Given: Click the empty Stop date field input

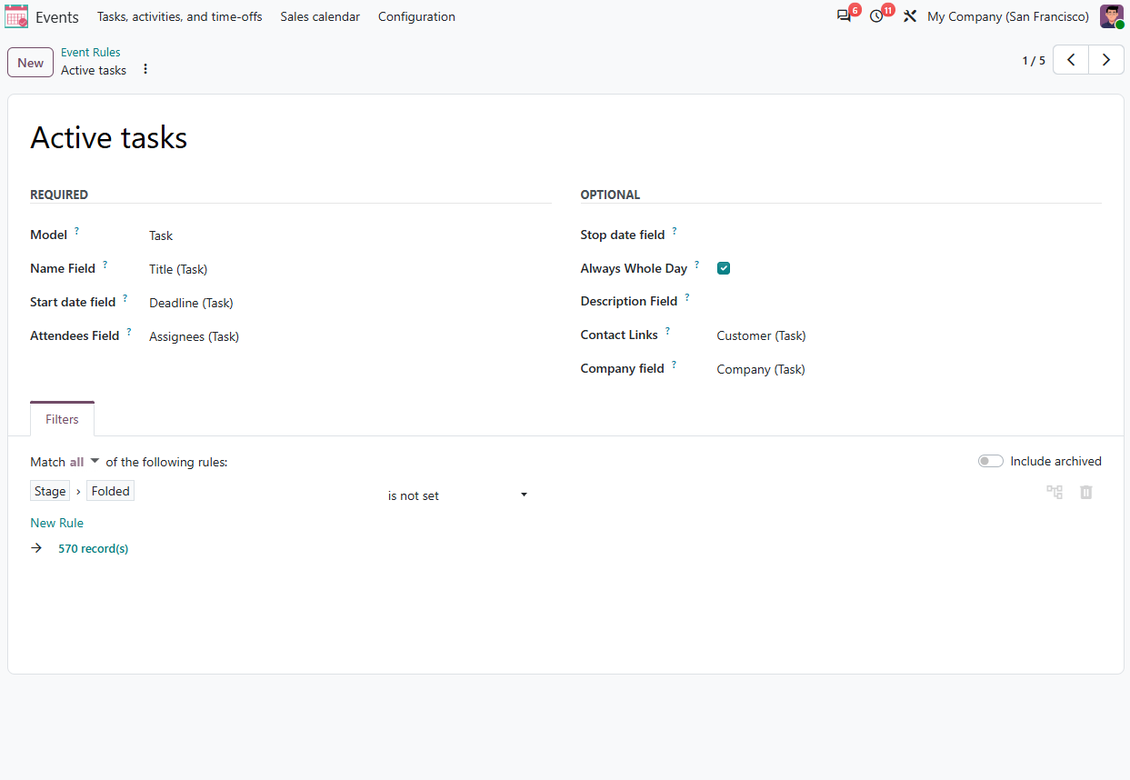Looking at the screenshot, I should (x=908, y=235).
